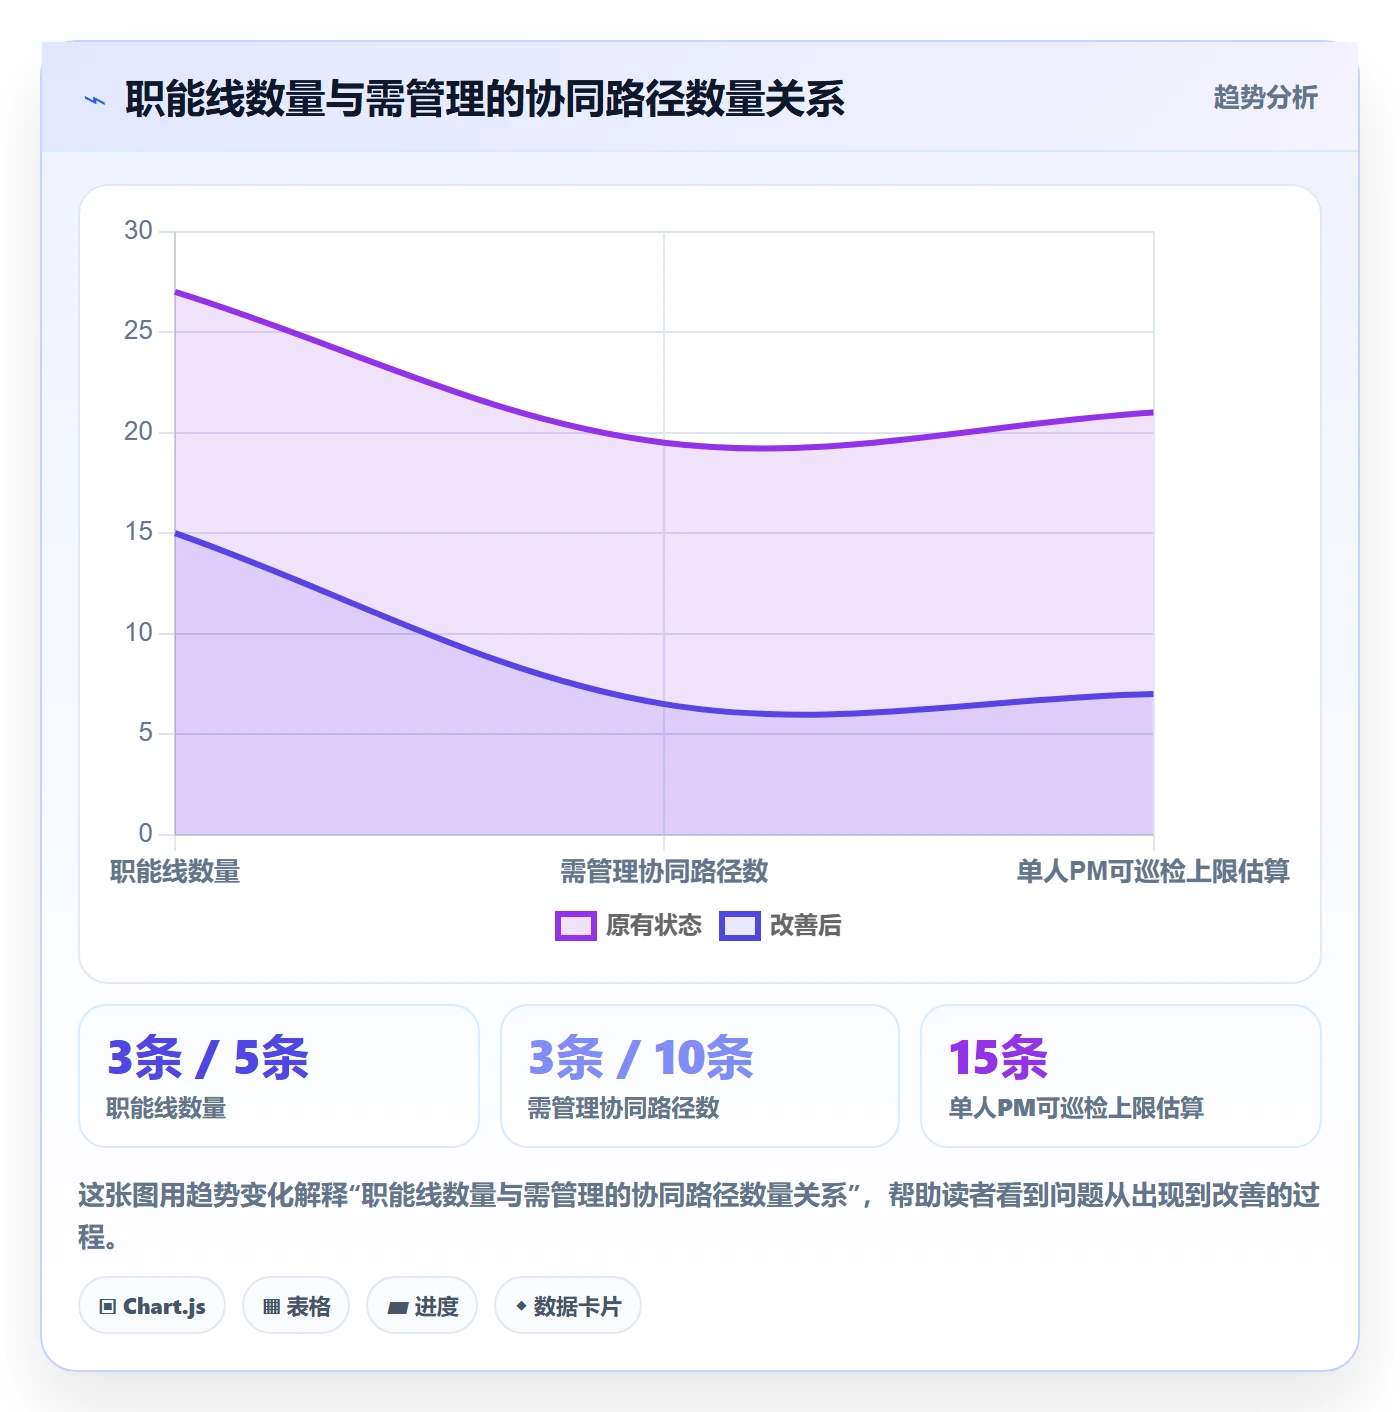Click the title 职能线数量与需管理的协同路径数量关系

(x=485, y=99)
